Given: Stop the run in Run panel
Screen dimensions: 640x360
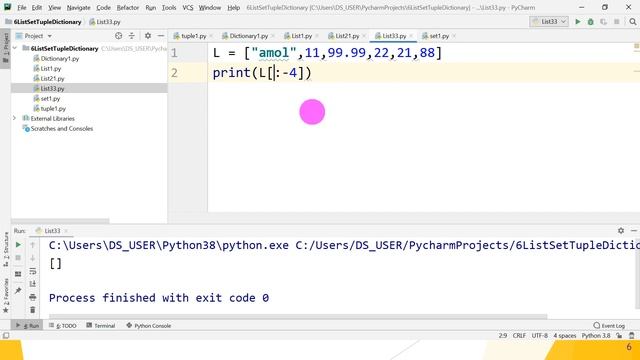Looking at the screenshot, I should pos(18,258).
